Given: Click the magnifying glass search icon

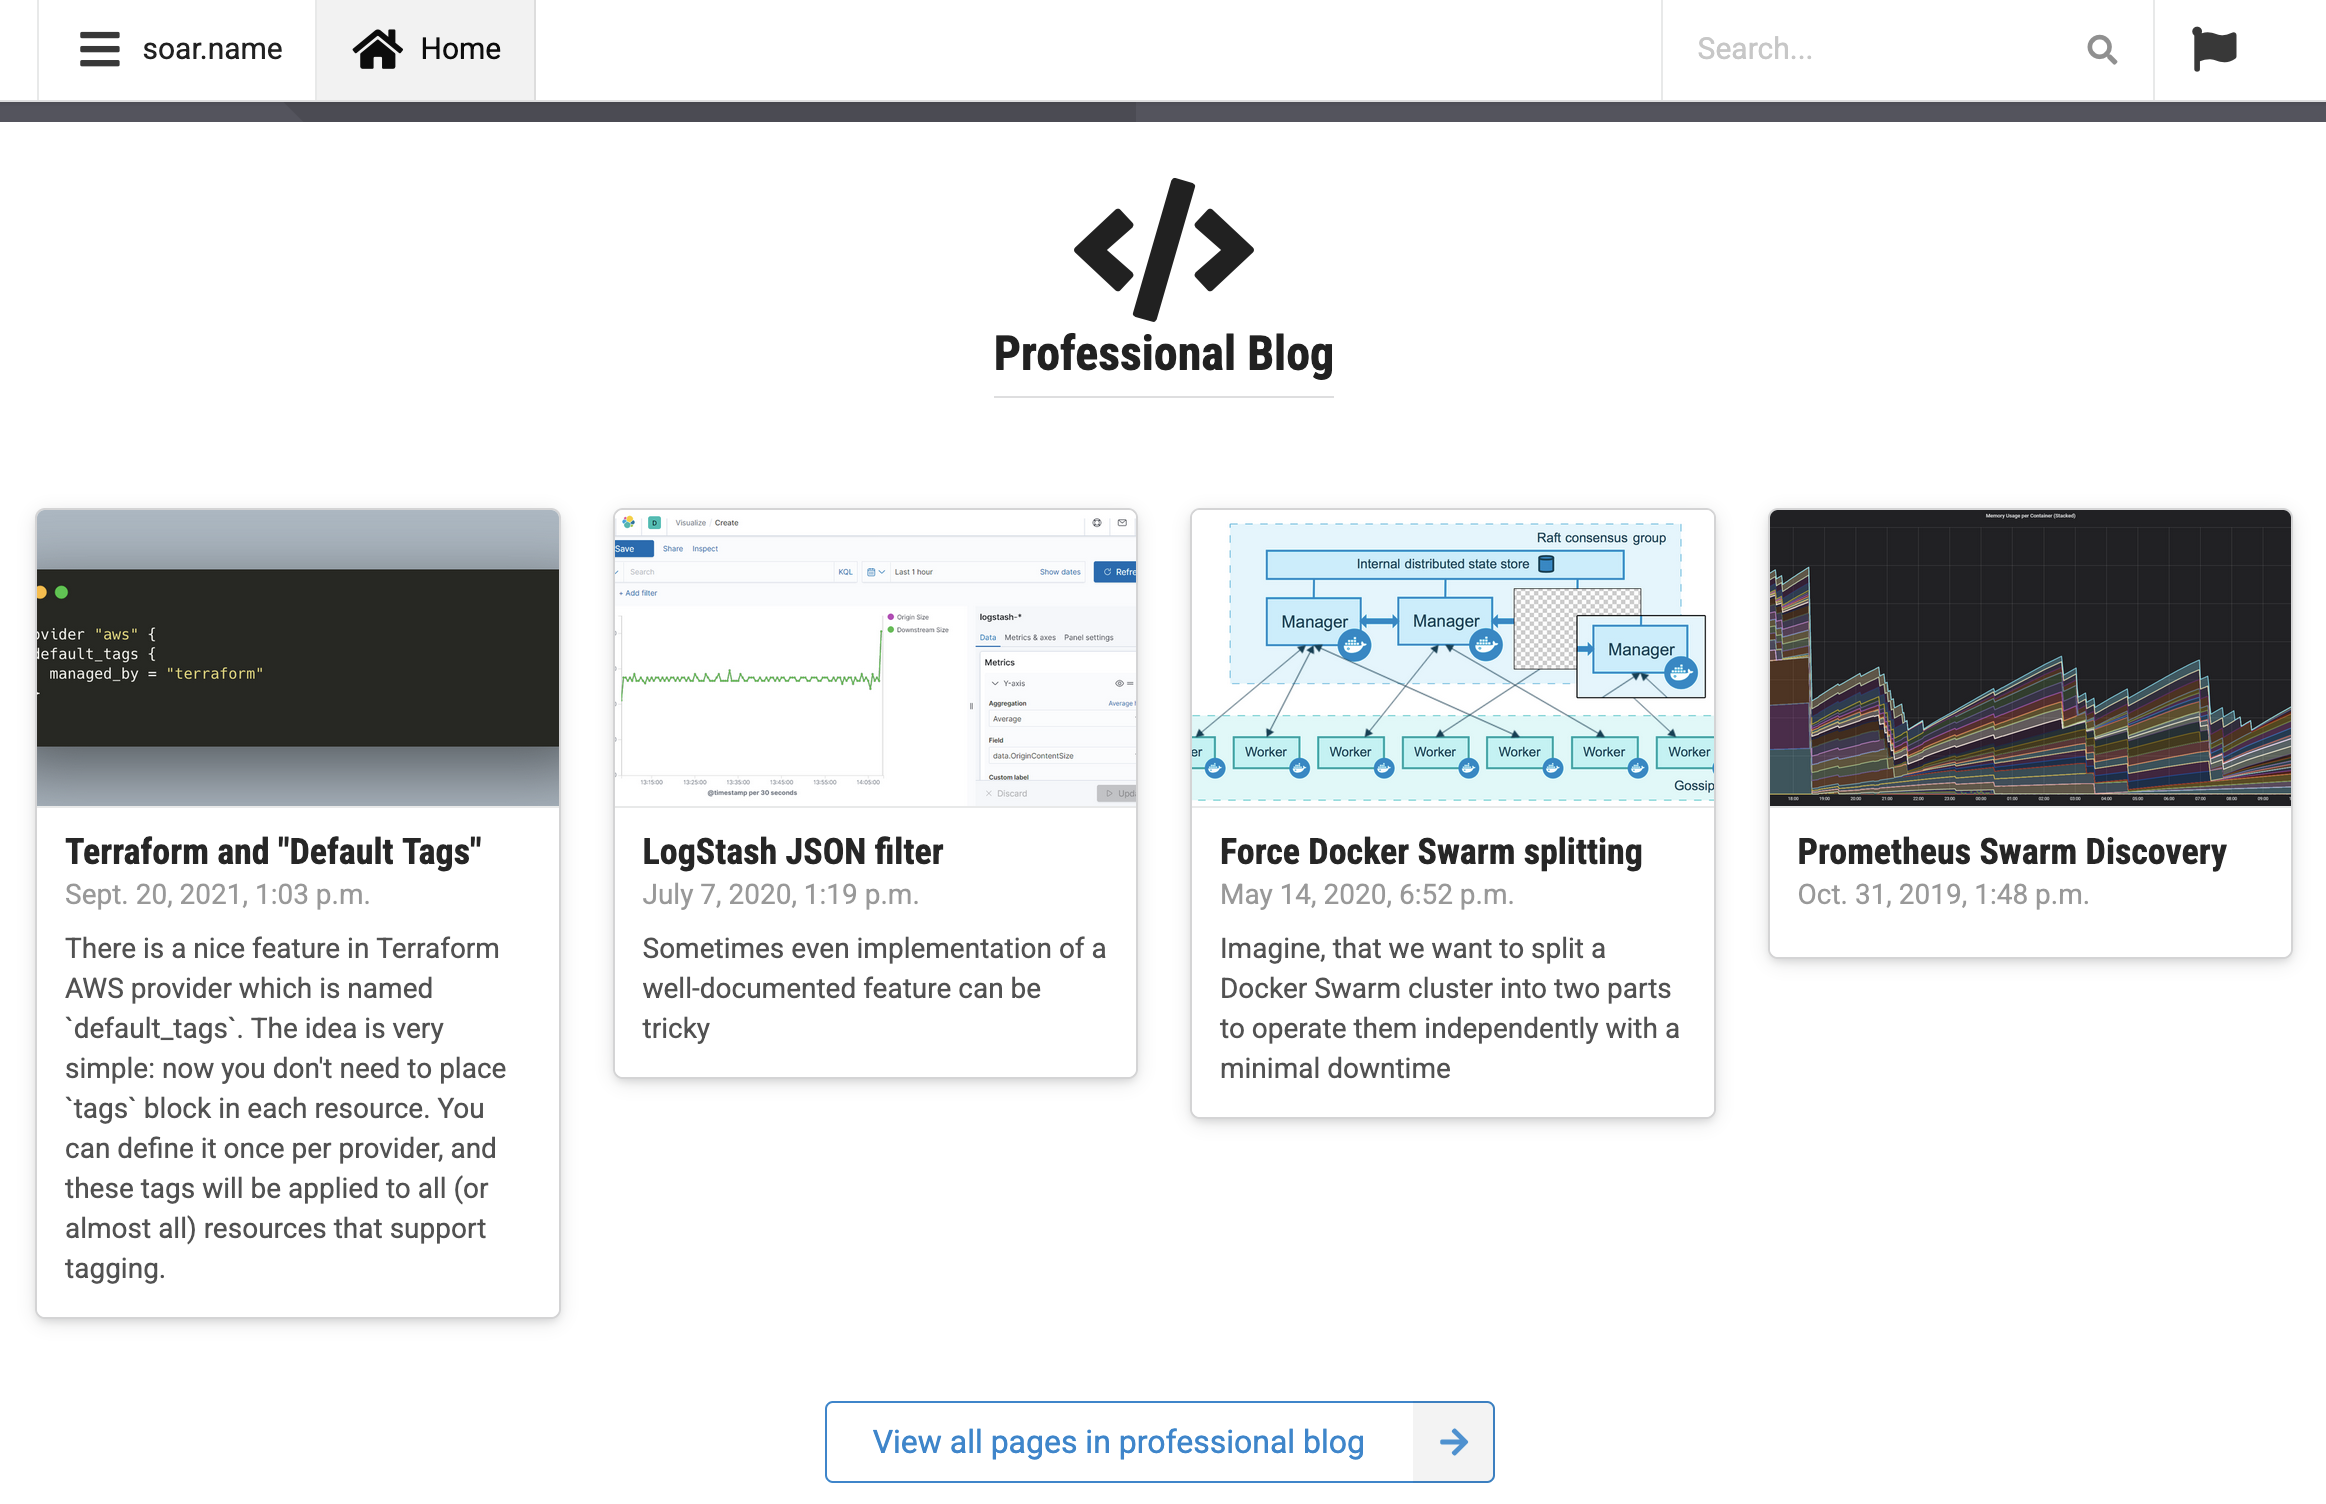Looking at the screenshot, I should [x=2102, y=49].
